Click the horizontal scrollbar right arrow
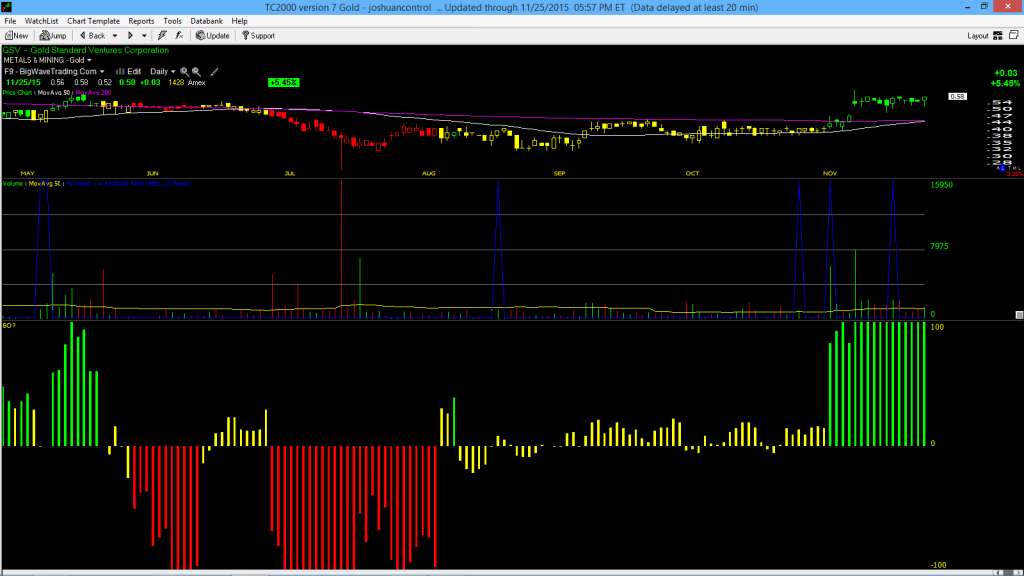Image resolution: width=1024 pixels, height=576 pixels. 1018,573
